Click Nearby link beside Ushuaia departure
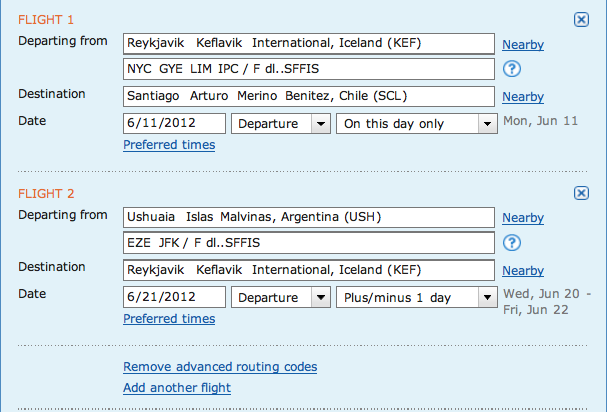Viewport: 611px width, 412px height. coord(523,217)
